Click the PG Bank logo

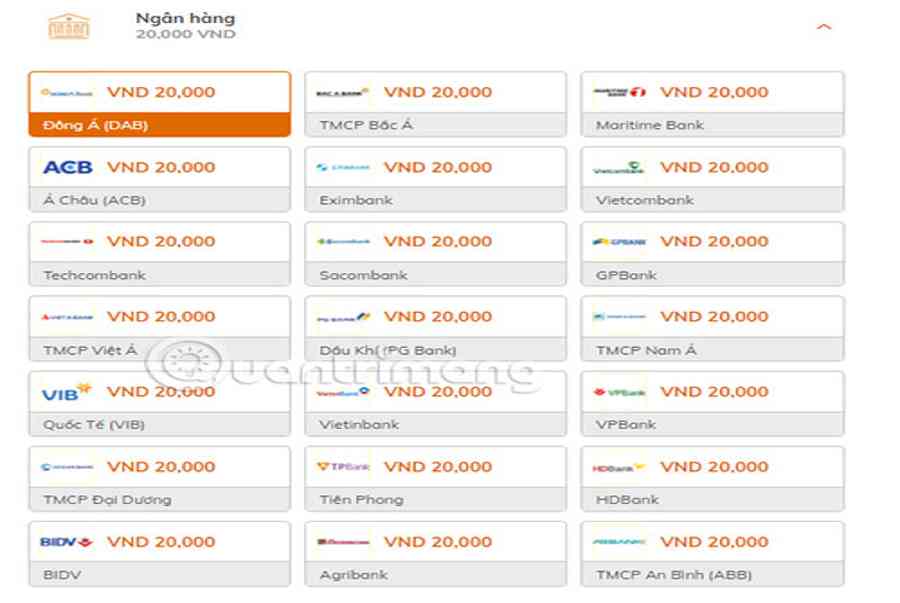344,317
